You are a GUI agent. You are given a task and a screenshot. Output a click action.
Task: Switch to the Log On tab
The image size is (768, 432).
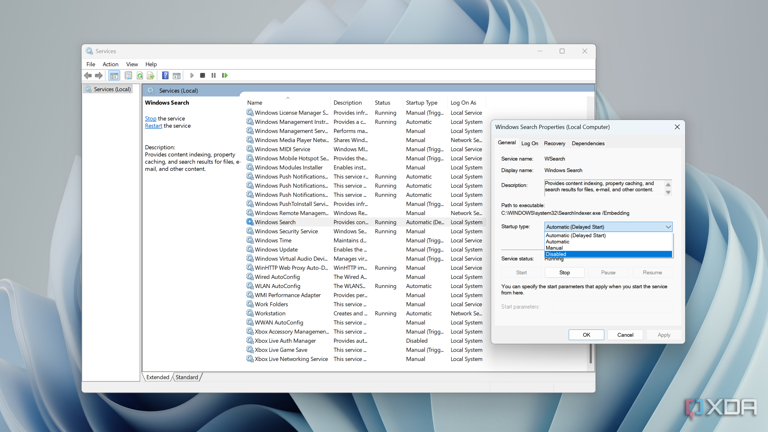529,144
